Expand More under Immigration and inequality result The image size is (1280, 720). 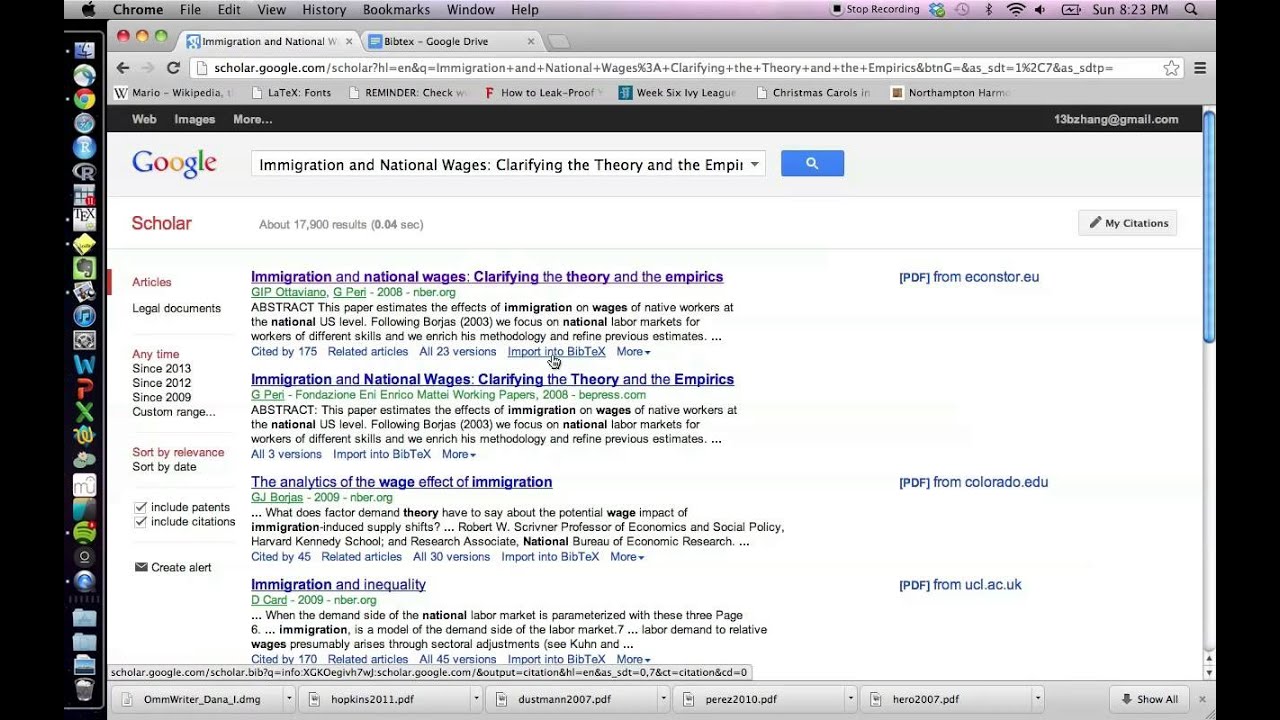coord(633,659)
